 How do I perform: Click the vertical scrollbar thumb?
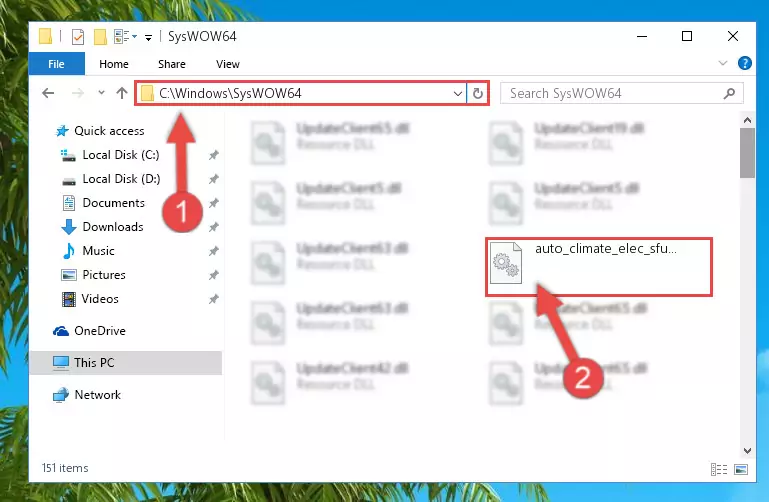click(x=747, y=153)
